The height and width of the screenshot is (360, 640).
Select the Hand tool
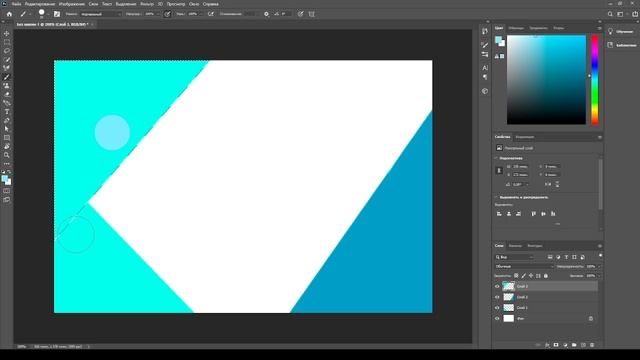point(7,147)
